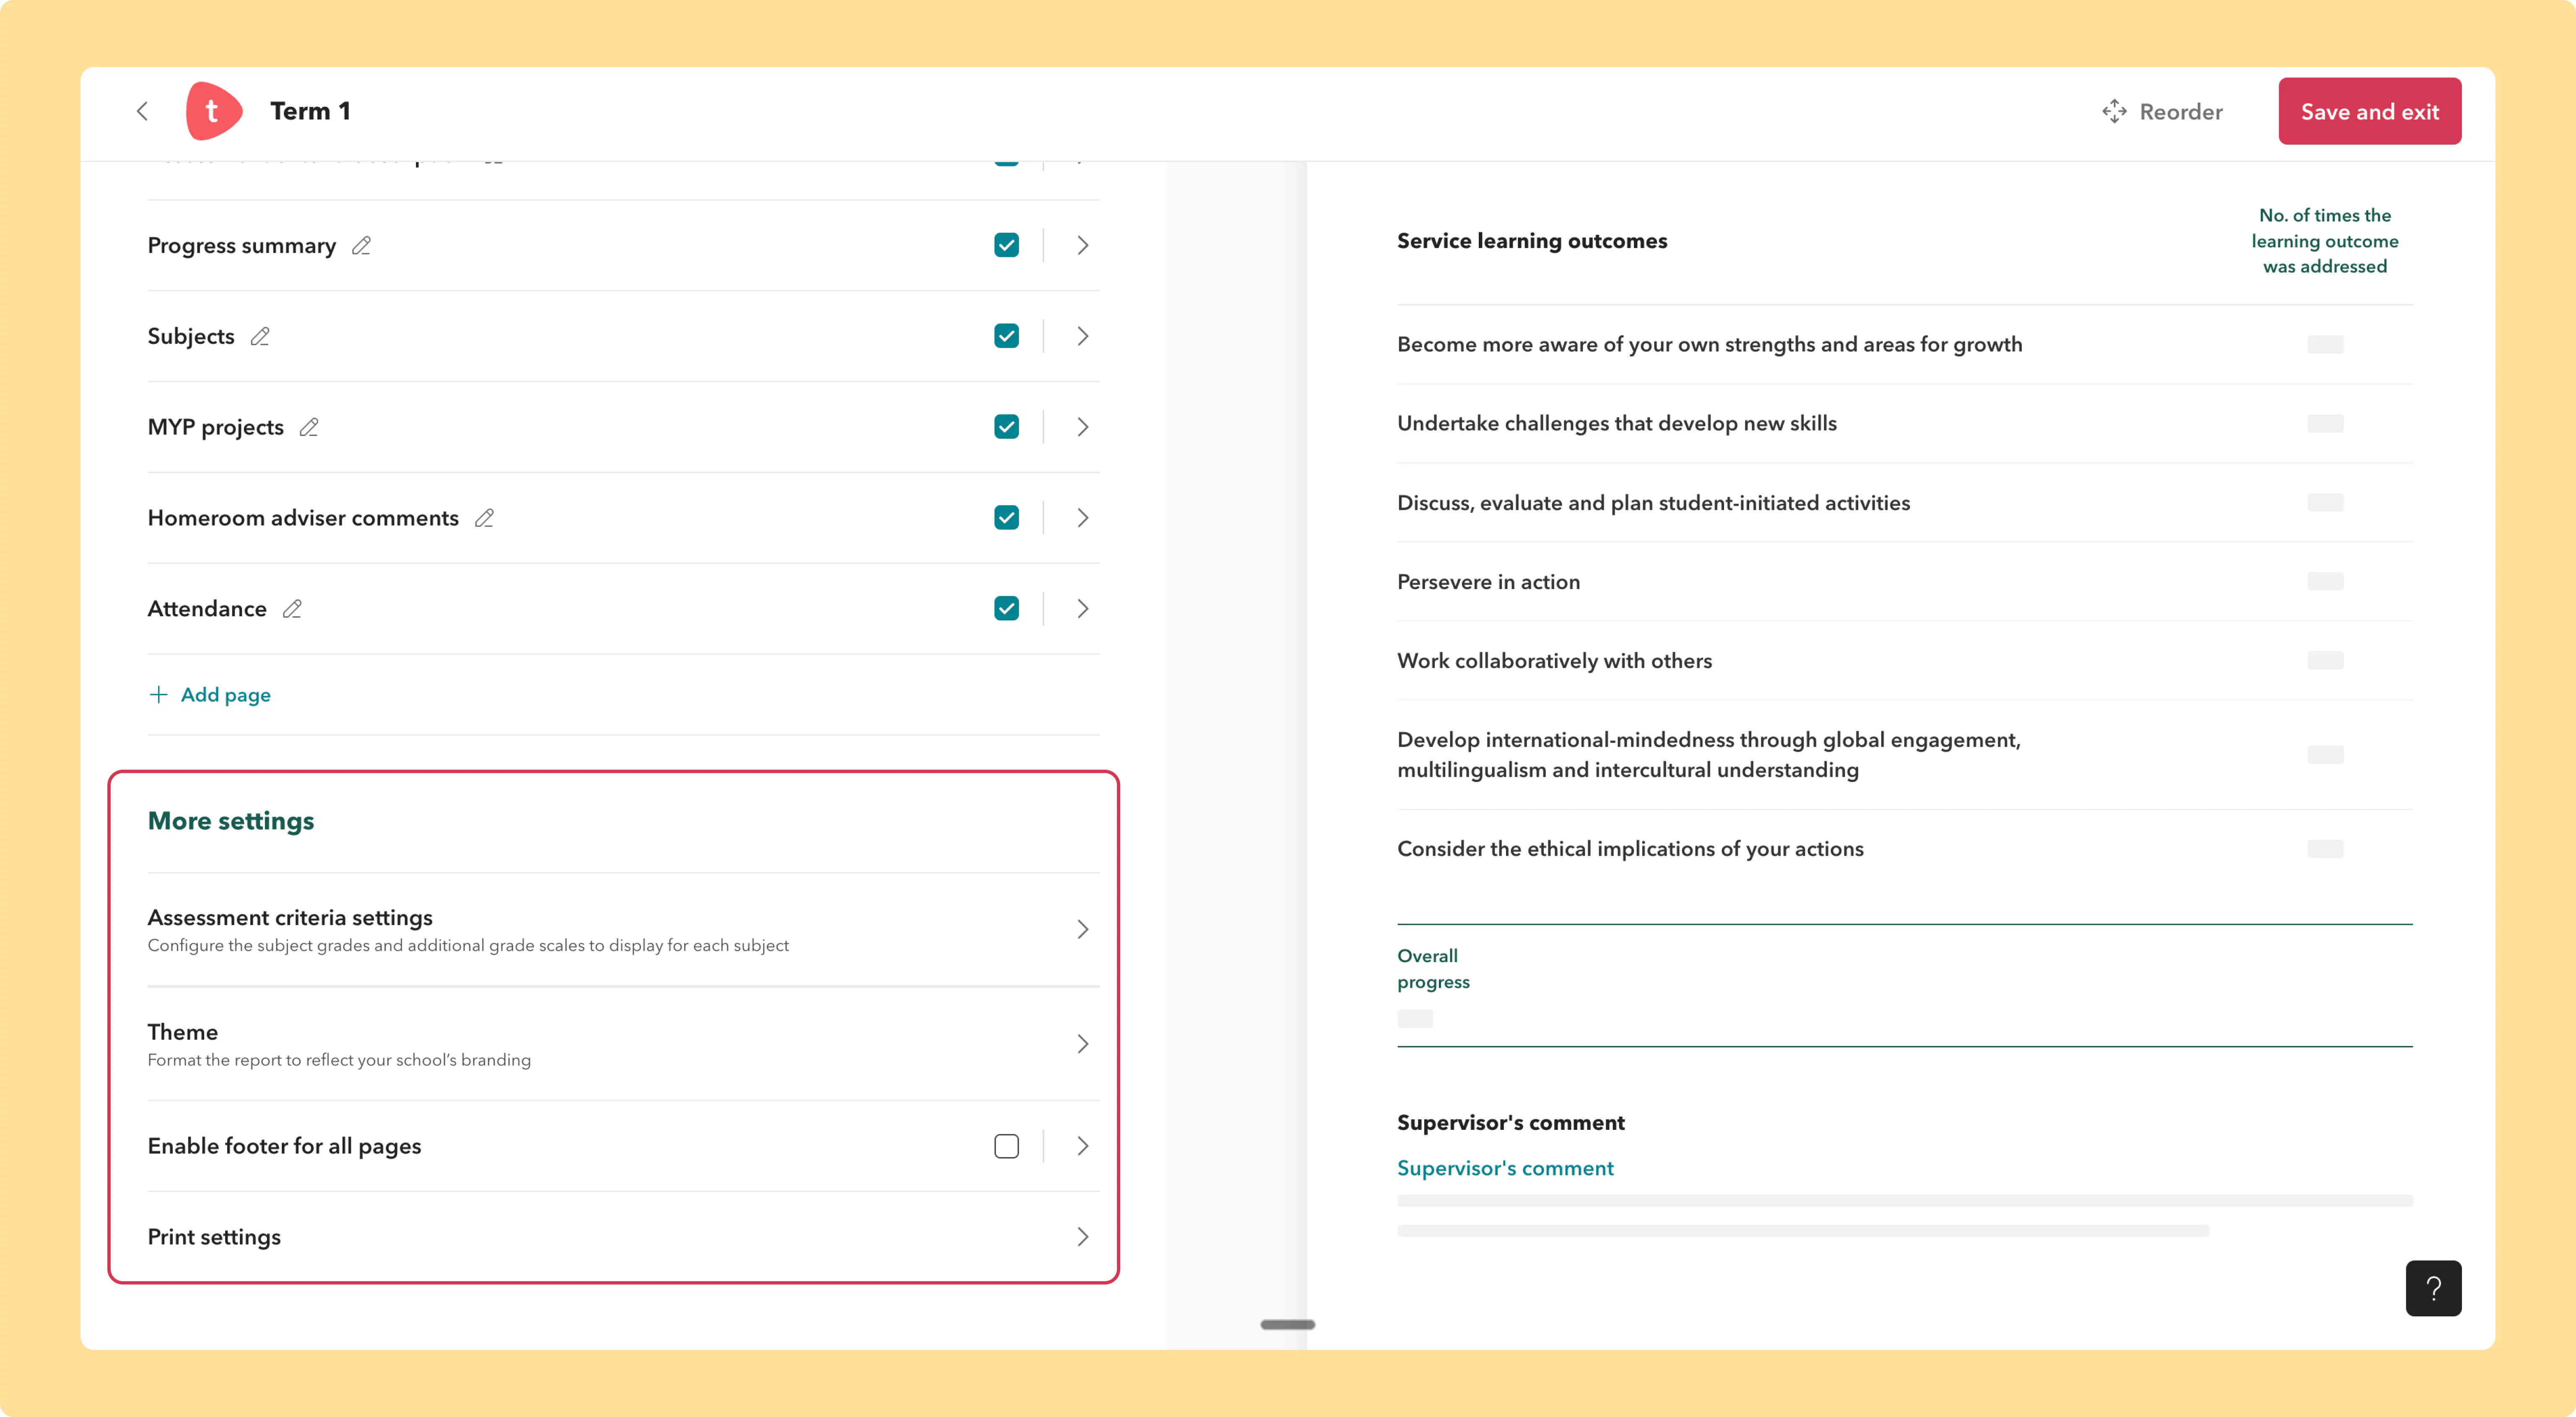Screen dimensions: 2576x1417
Task: Click 'Consider the ethical implications' outcome
Action: point(1630,849)
